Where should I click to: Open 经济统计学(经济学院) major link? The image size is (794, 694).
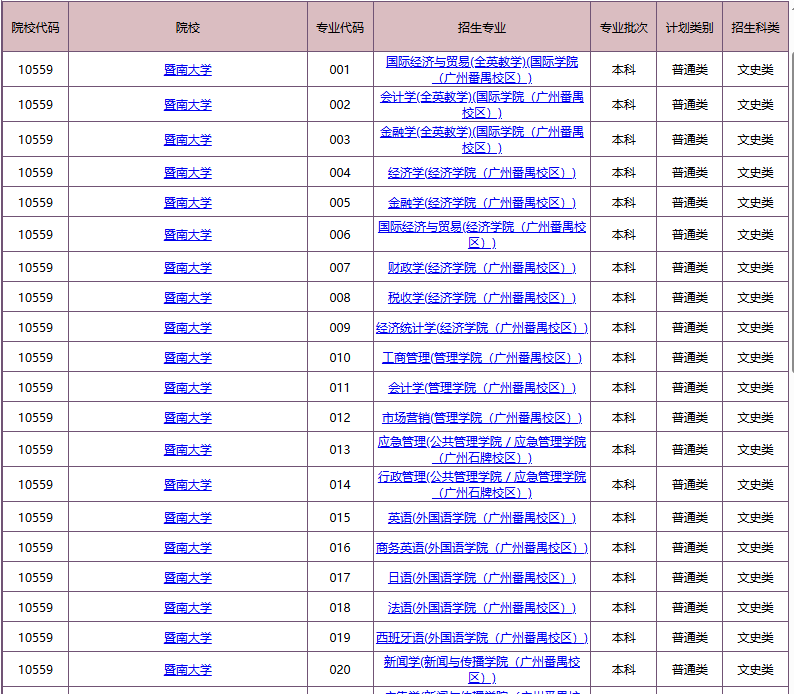coord(482,328)
